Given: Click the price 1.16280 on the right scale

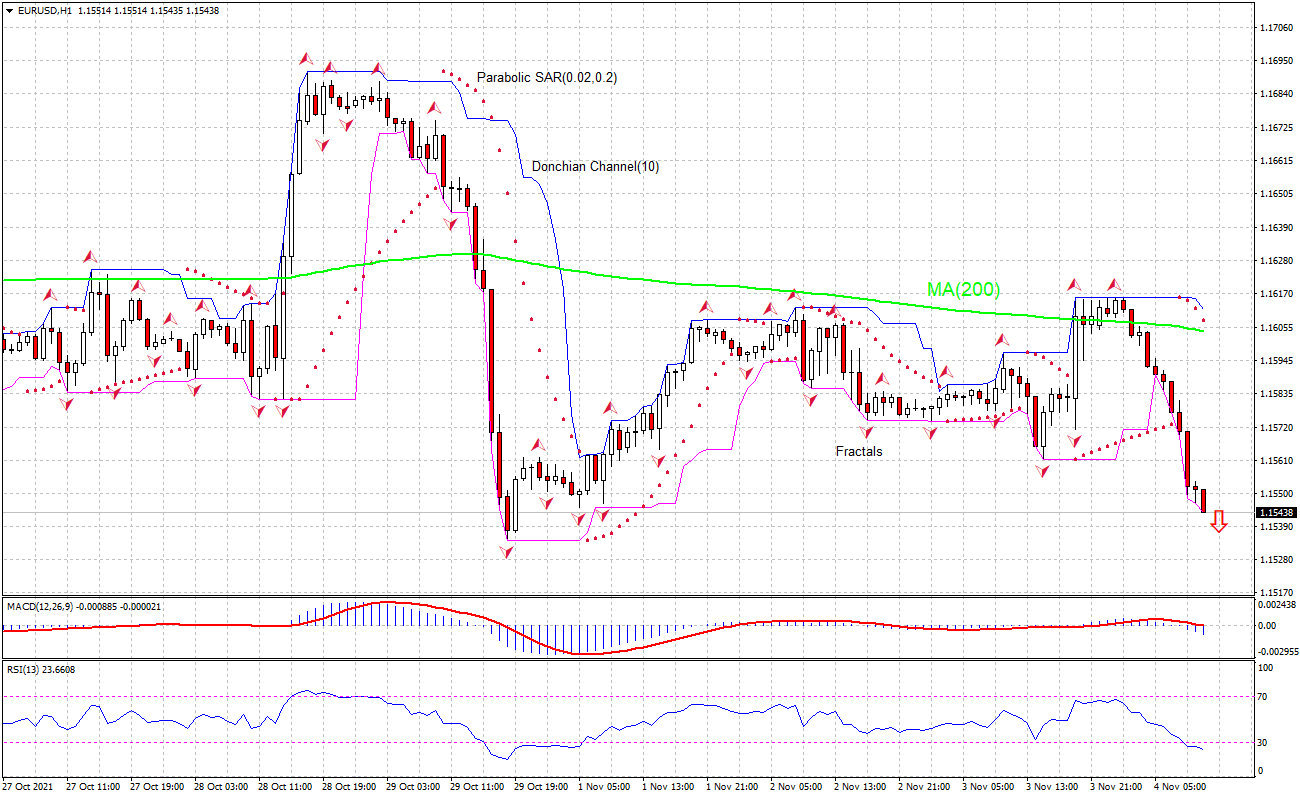Looking at the screenshot, I should click(x=1278, y=258).
